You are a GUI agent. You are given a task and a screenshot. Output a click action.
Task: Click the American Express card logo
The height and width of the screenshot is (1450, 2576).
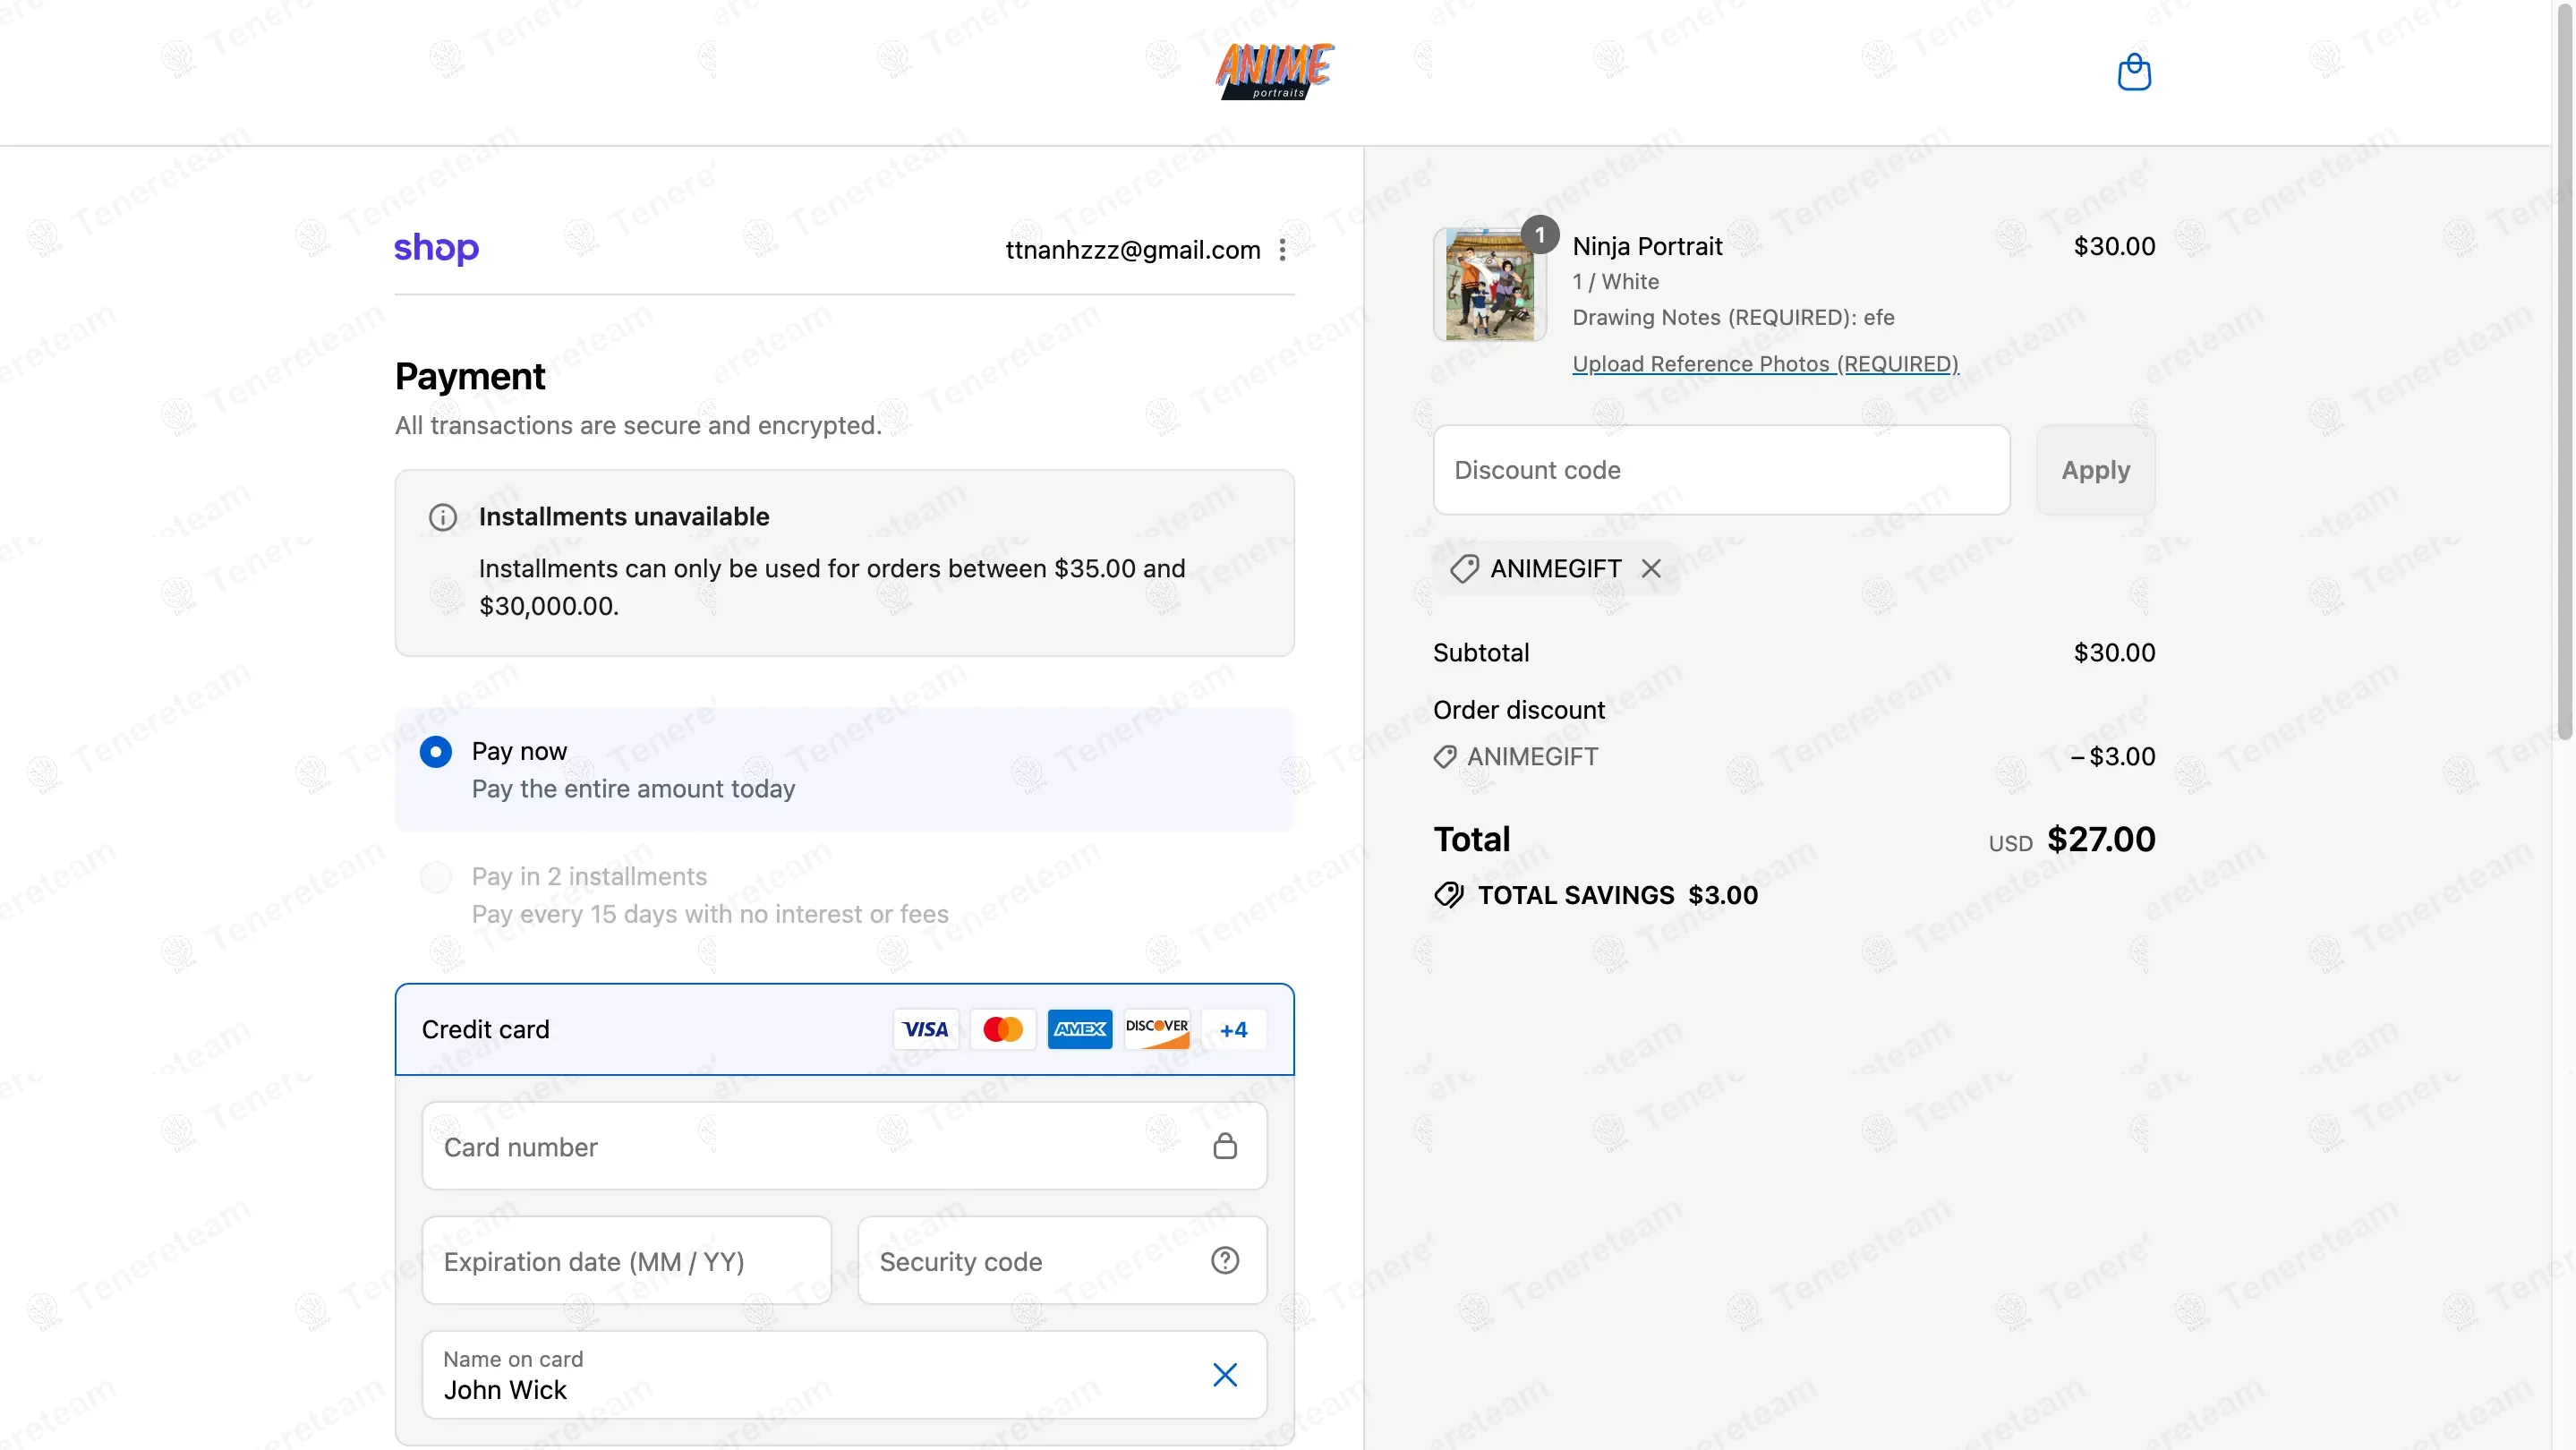[1080, 1029]
